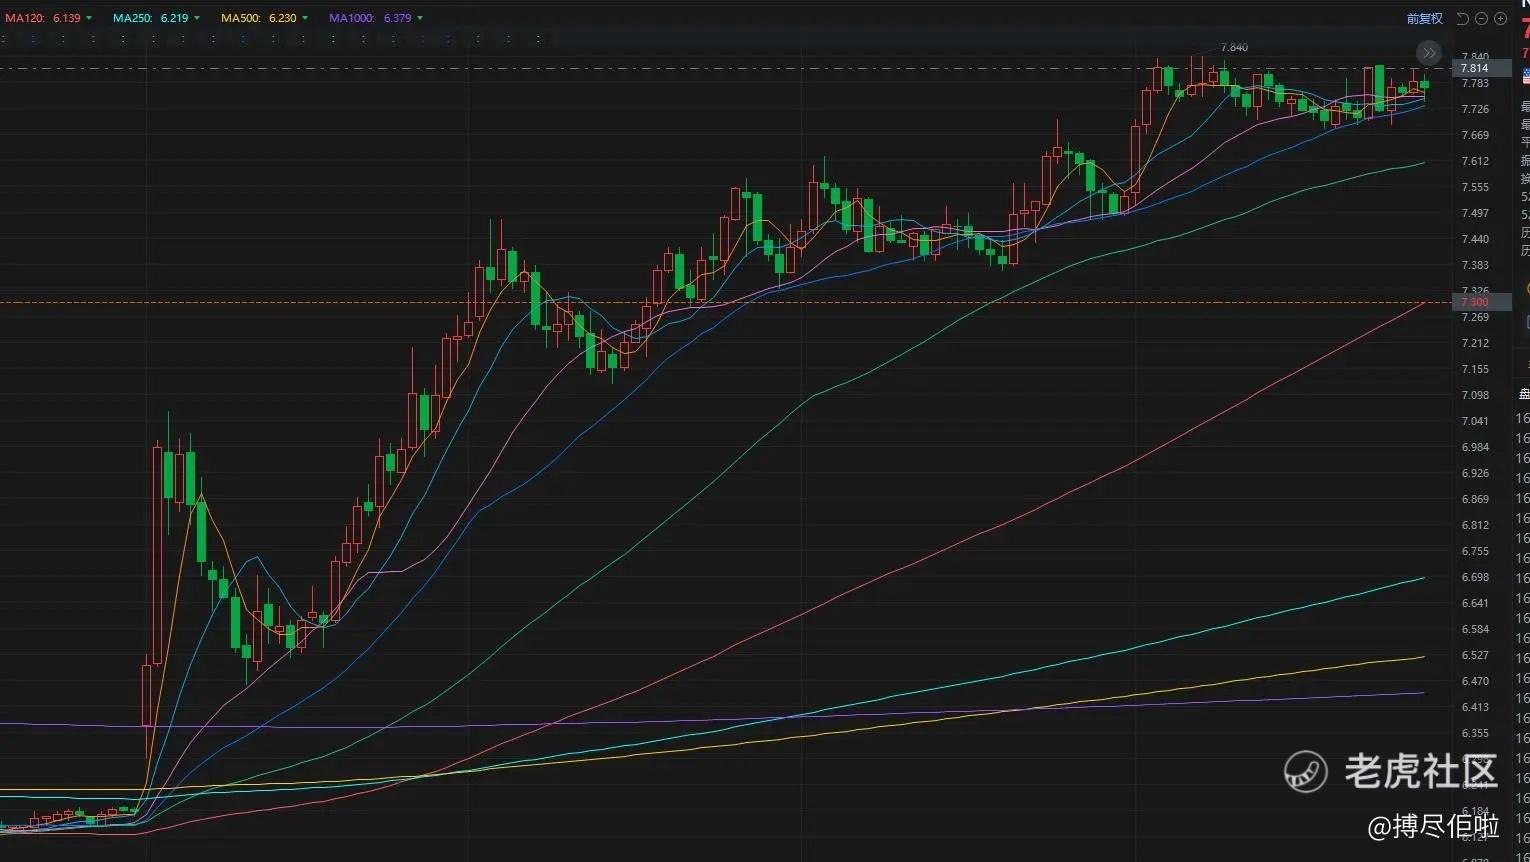Image resolution: width=1530 pixels, height=862 pixels.
Task: Click the 6.698 axis price label
Action: point(1475,577)
